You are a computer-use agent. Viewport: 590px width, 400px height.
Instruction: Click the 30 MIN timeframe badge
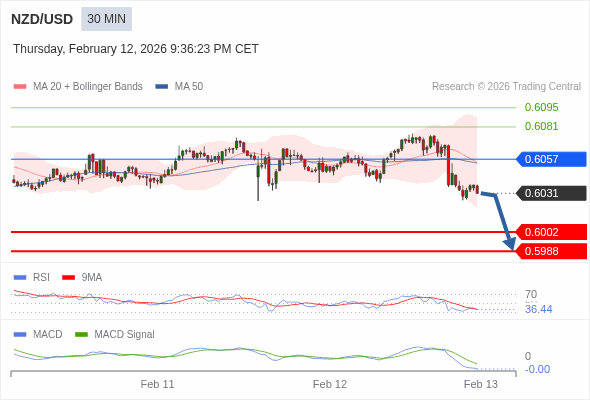point(106,19)
